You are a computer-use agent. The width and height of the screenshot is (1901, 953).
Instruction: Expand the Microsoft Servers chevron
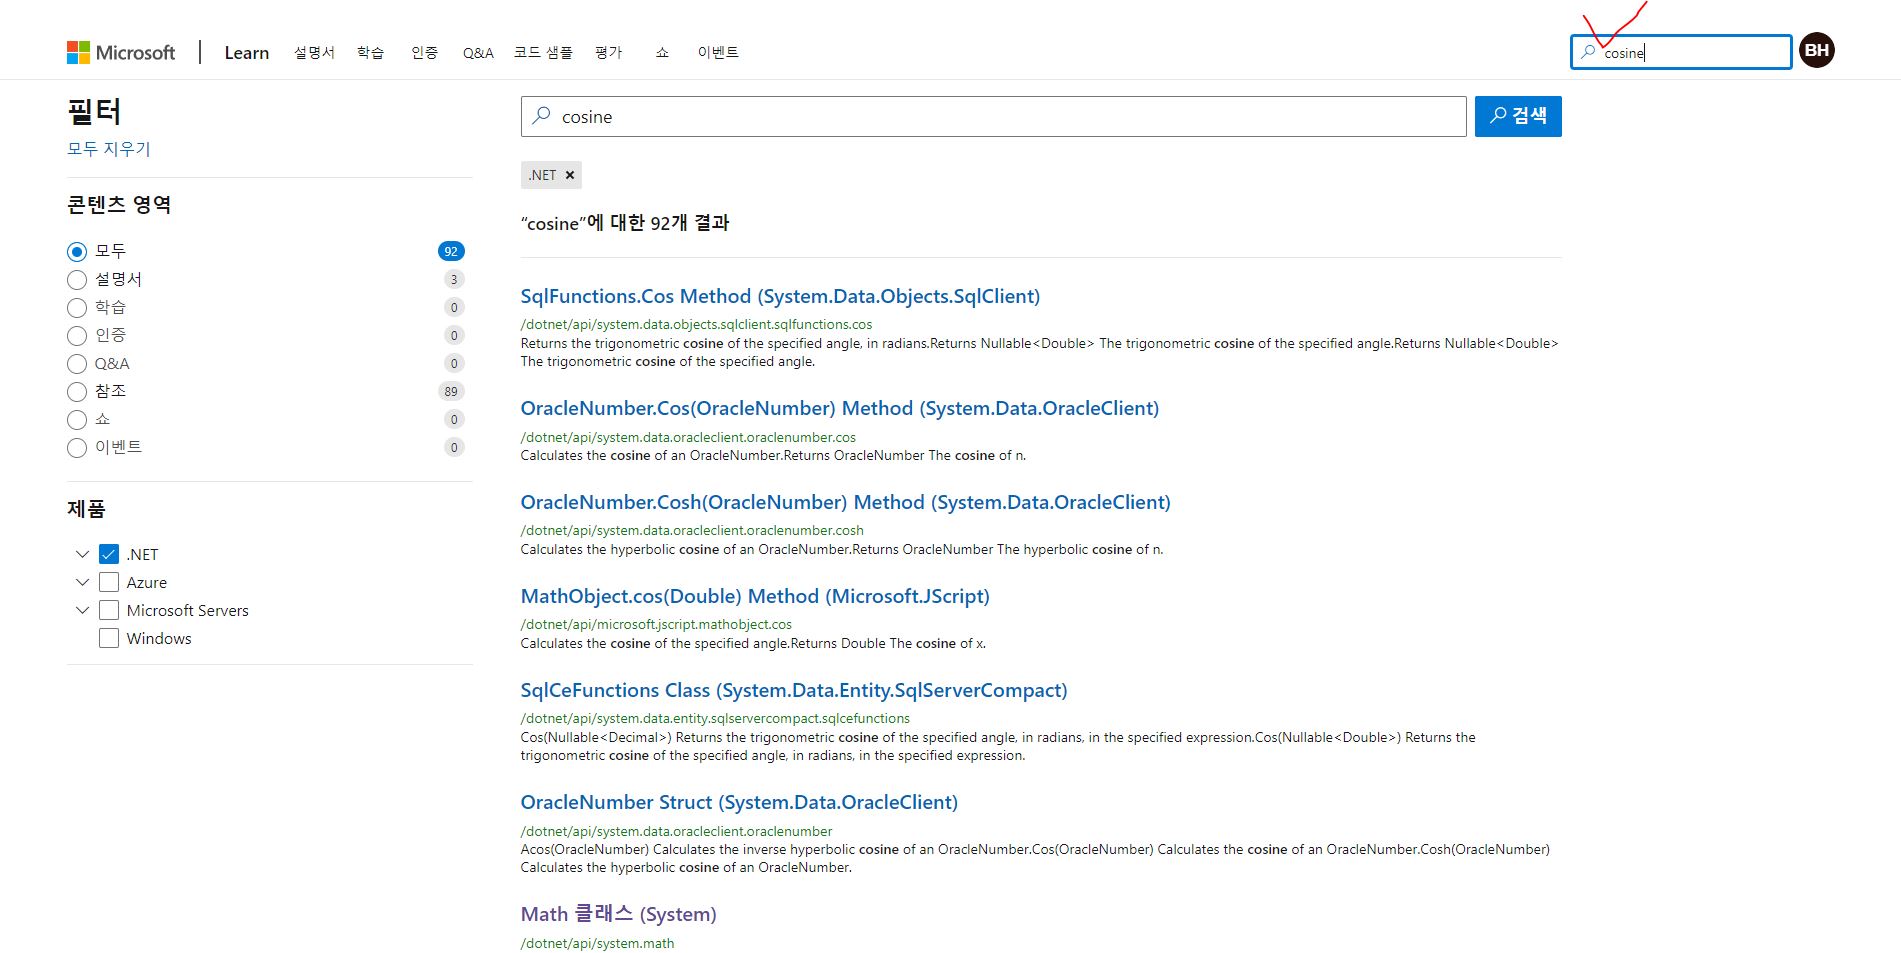(82, 610)
